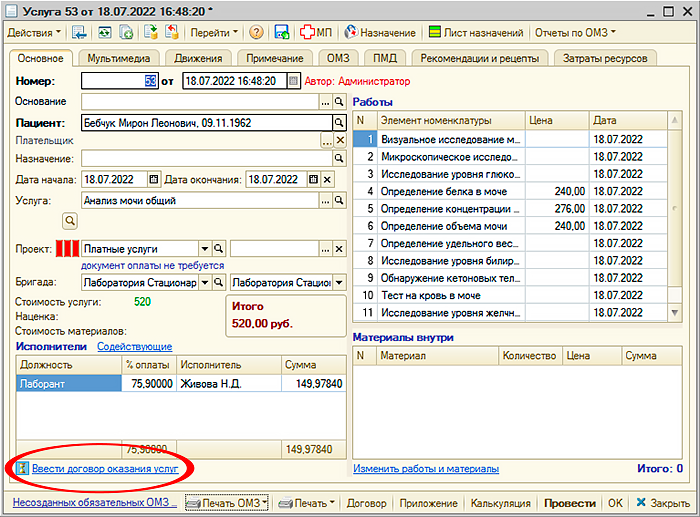Open the Действия dropdown menu
The height and width of the screenshot is (517, 700).
coord(34,33)
